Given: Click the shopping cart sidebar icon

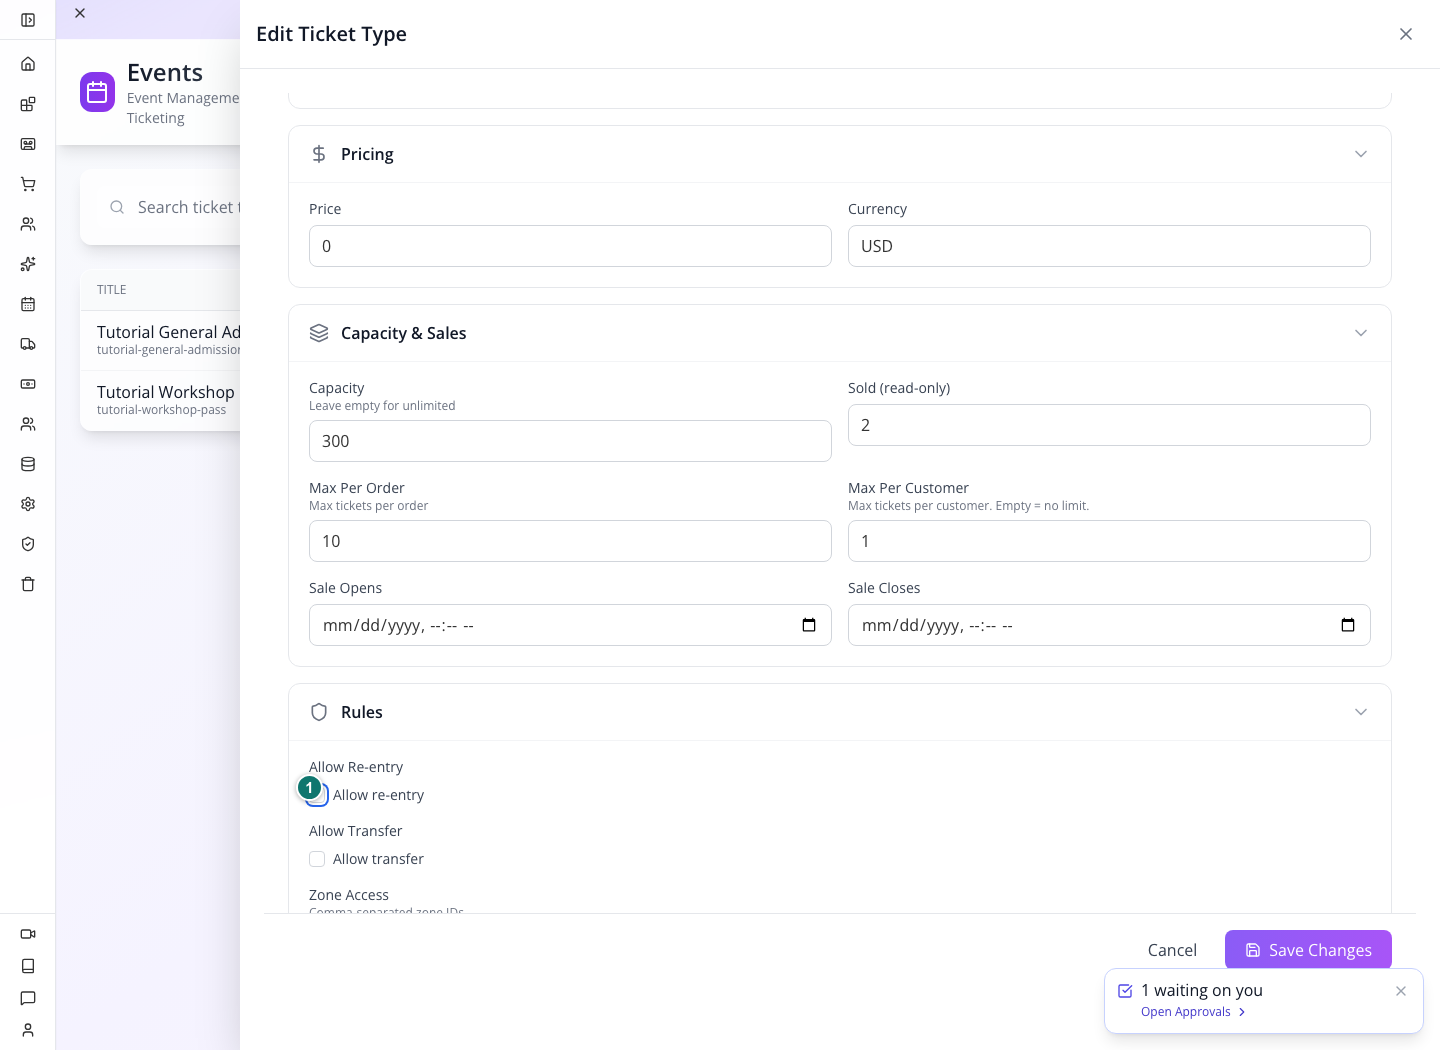Looking at the screenshot, I should click(x=28, y=184).
